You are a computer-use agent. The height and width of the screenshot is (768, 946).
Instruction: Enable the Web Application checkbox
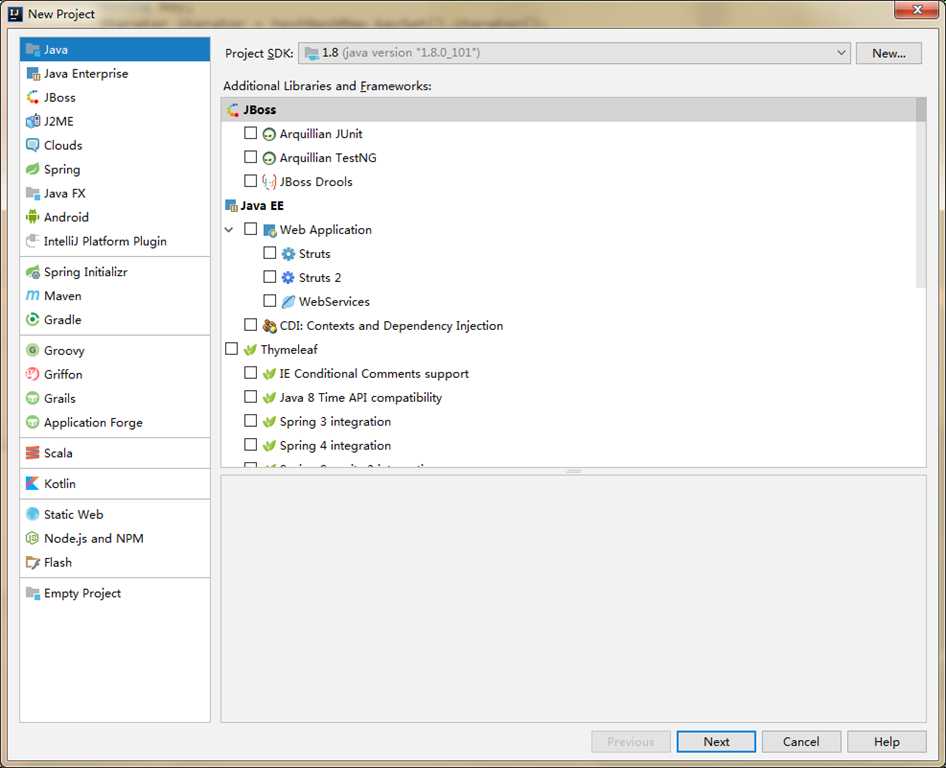[x=250, y=229]
